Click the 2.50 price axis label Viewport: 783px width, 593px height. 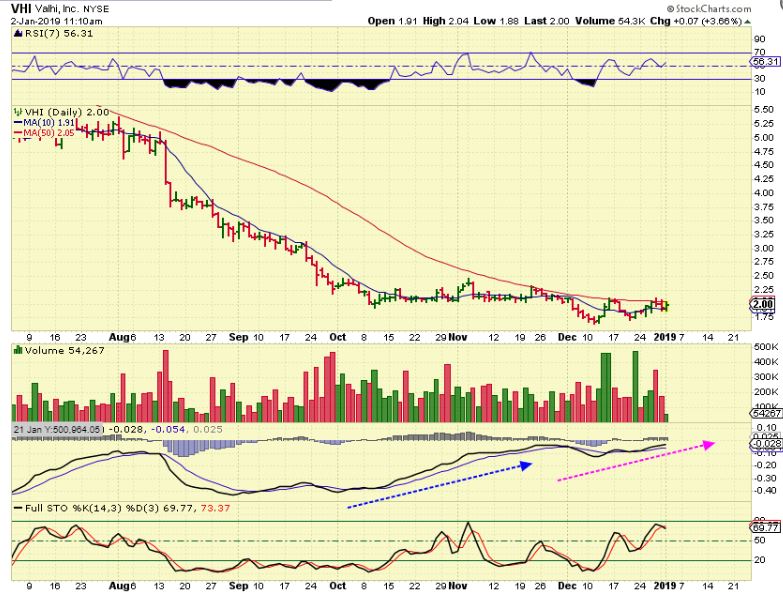click(x=765, y=276)
